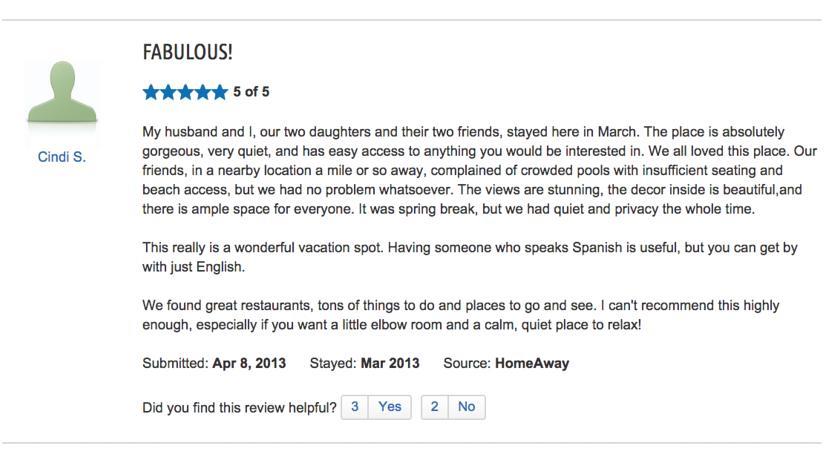
Task: Click the second blue rating star
Action: click(169, 93)
